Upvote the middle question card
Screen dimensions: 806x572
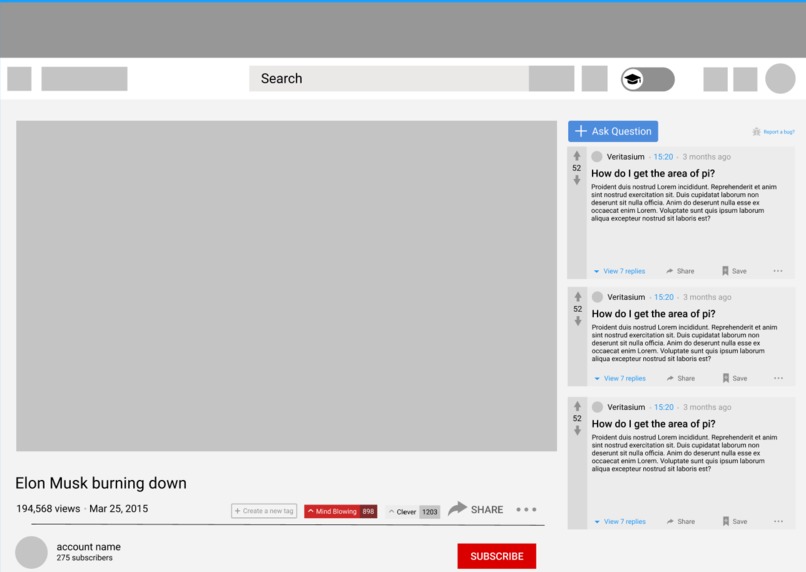click(x=578, y=297)
